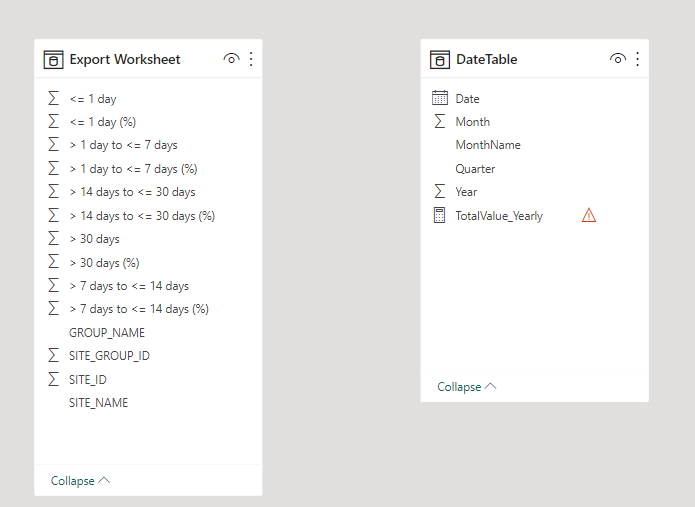This screenshot has width=695, height=507.
Task: Click sigma icon of '> 7 days to <= 14 days'
Action: [x=53, y=285]
